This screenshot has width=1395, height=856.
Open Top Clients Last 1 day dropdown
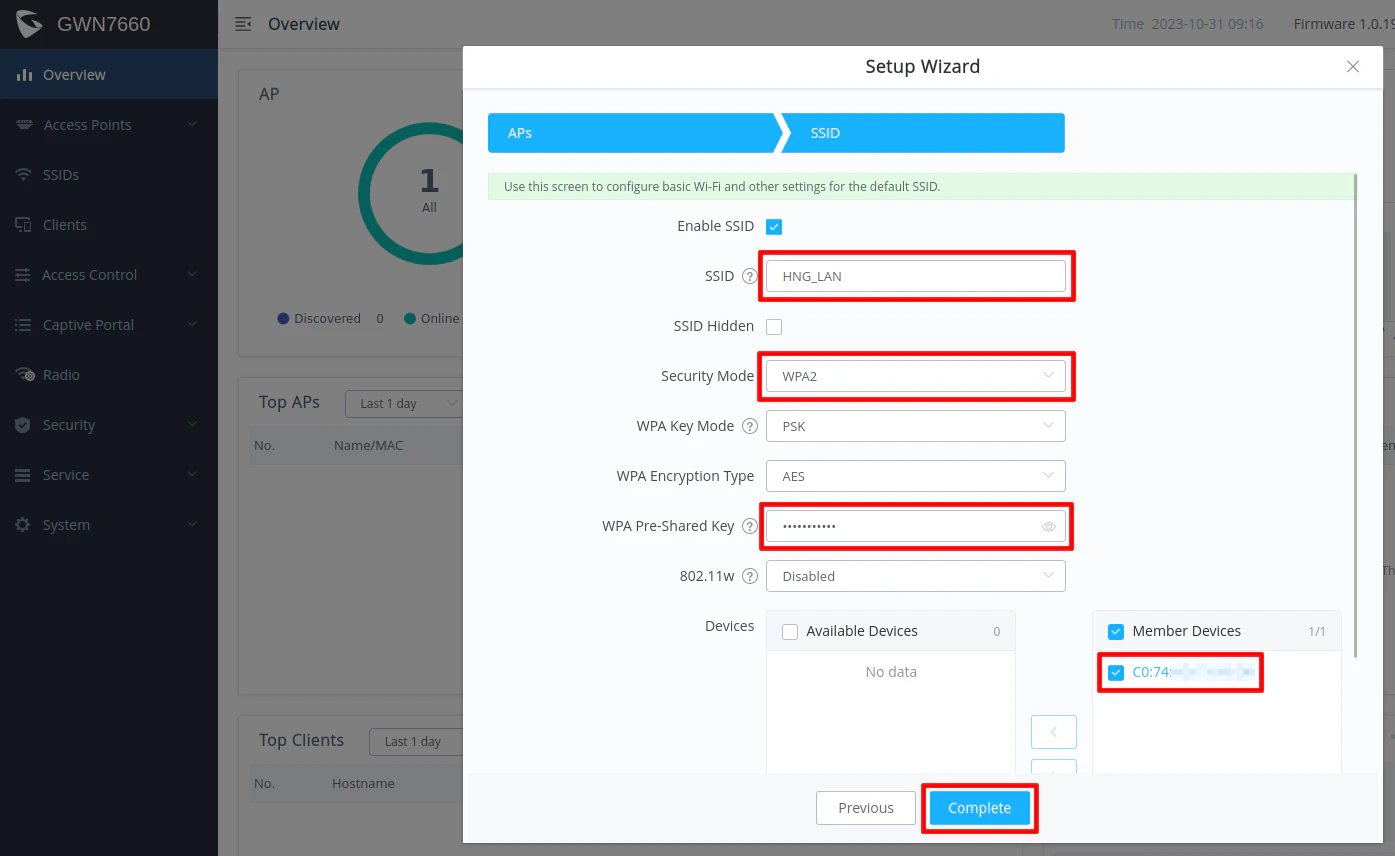[416, 741]
